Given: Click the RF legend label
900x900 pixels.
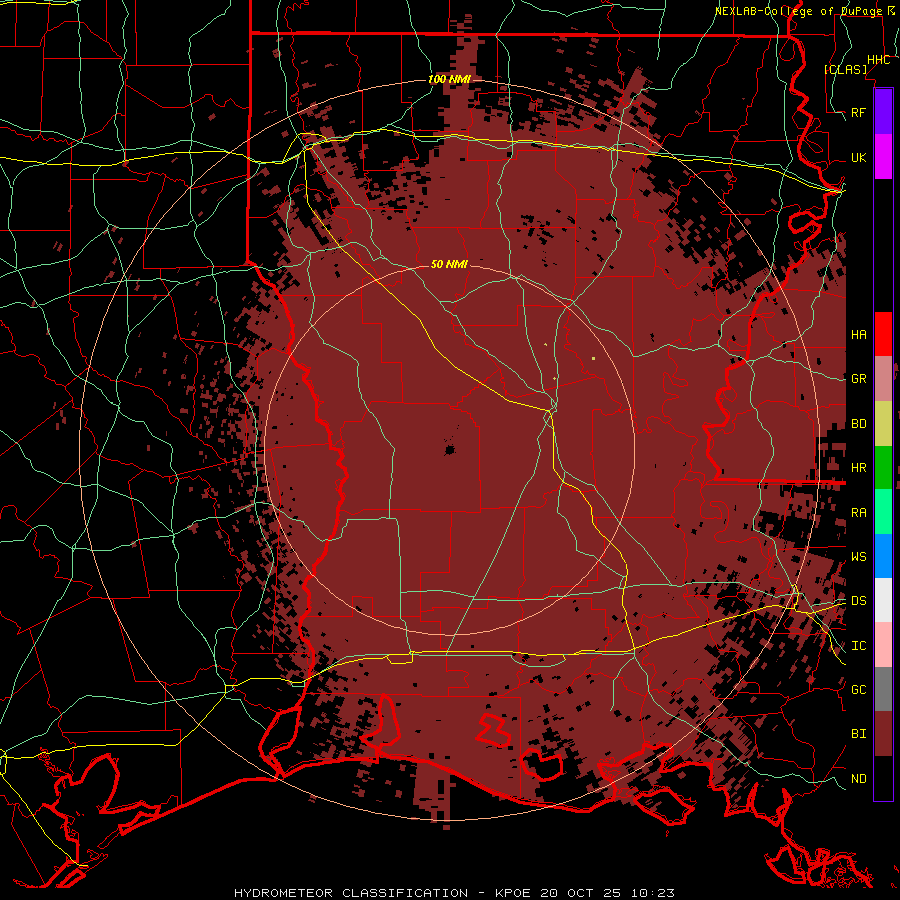Looking at the screenshot, I should point(858,112).
